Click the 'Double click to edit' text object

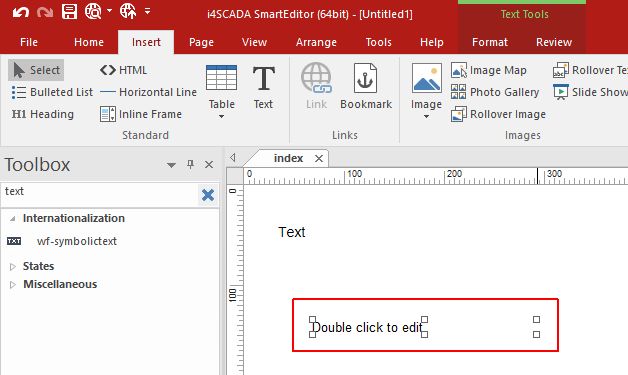click(x=367, y=328)
